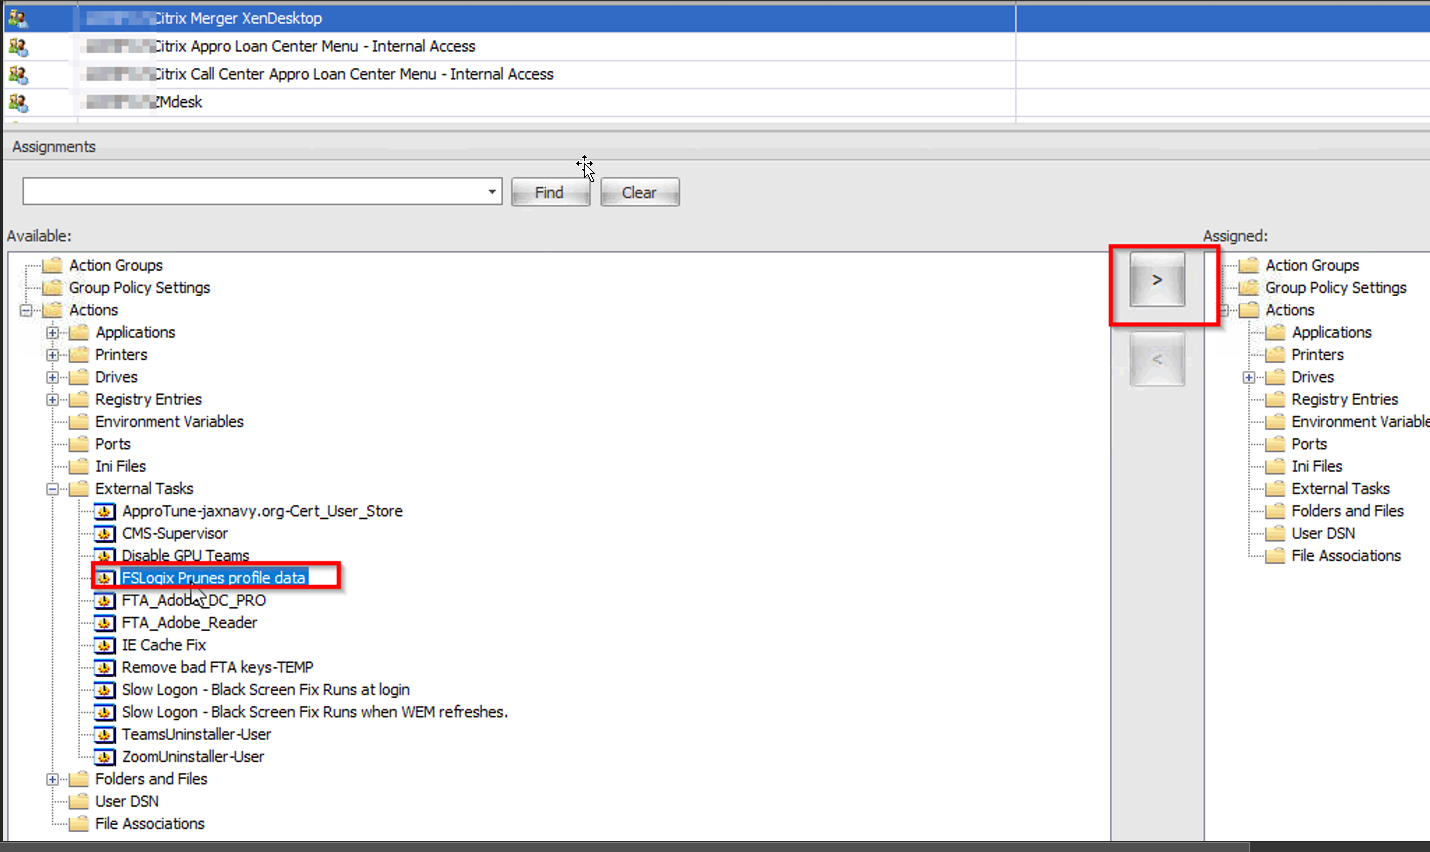Expand the Available Folders and Files node
The height and width of the screenshot is (852, 1430).
pyautogui.click(x=53, y=779)
